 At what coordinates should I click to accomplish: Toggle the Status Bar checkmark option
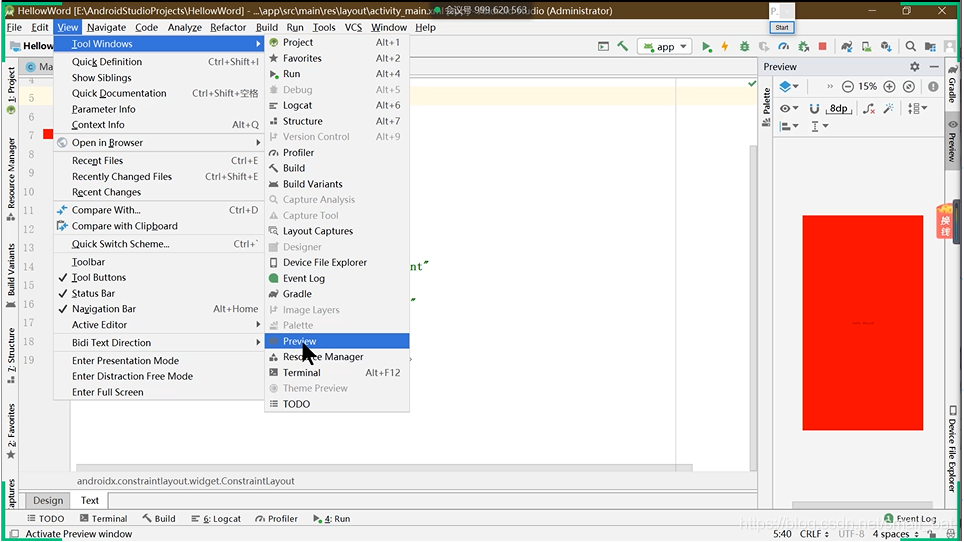click(x=93, y=293)
